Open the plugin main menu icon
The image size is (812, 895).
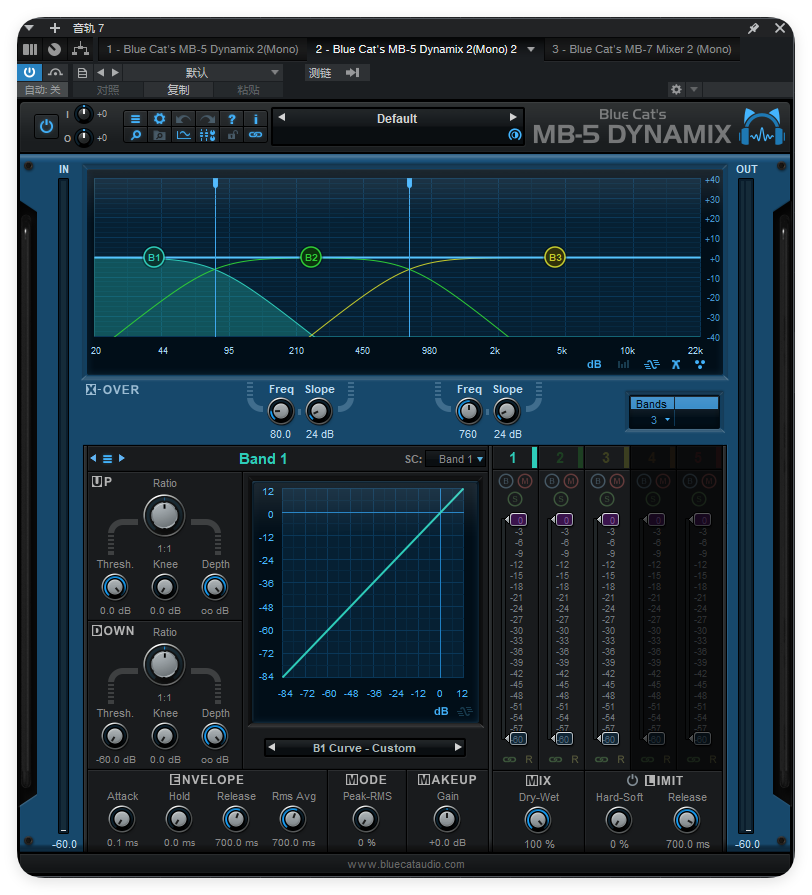135,119
